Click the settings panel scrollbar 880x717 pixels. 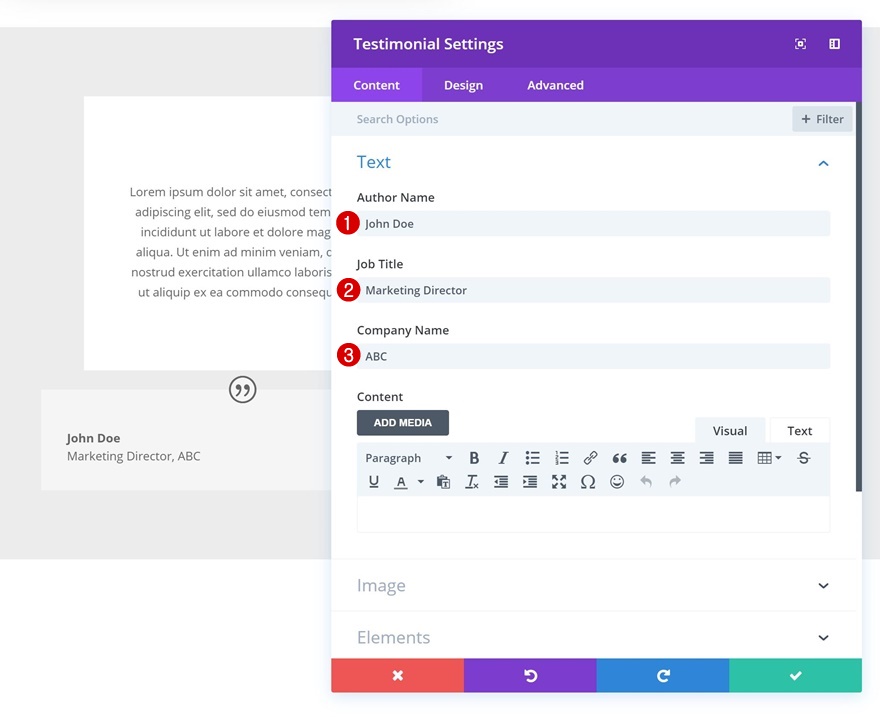[x=859, y=296]
